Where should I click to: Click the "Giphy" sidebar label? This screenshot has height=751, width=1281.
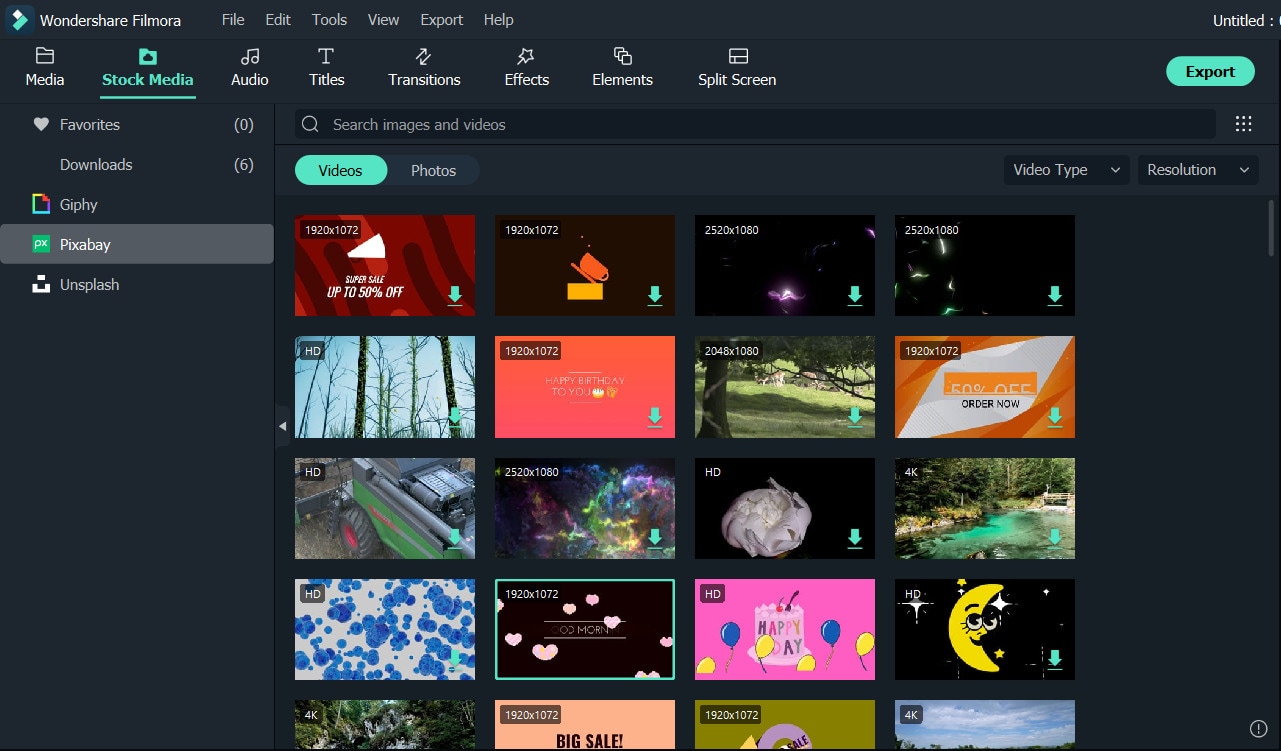click(79, 205)
